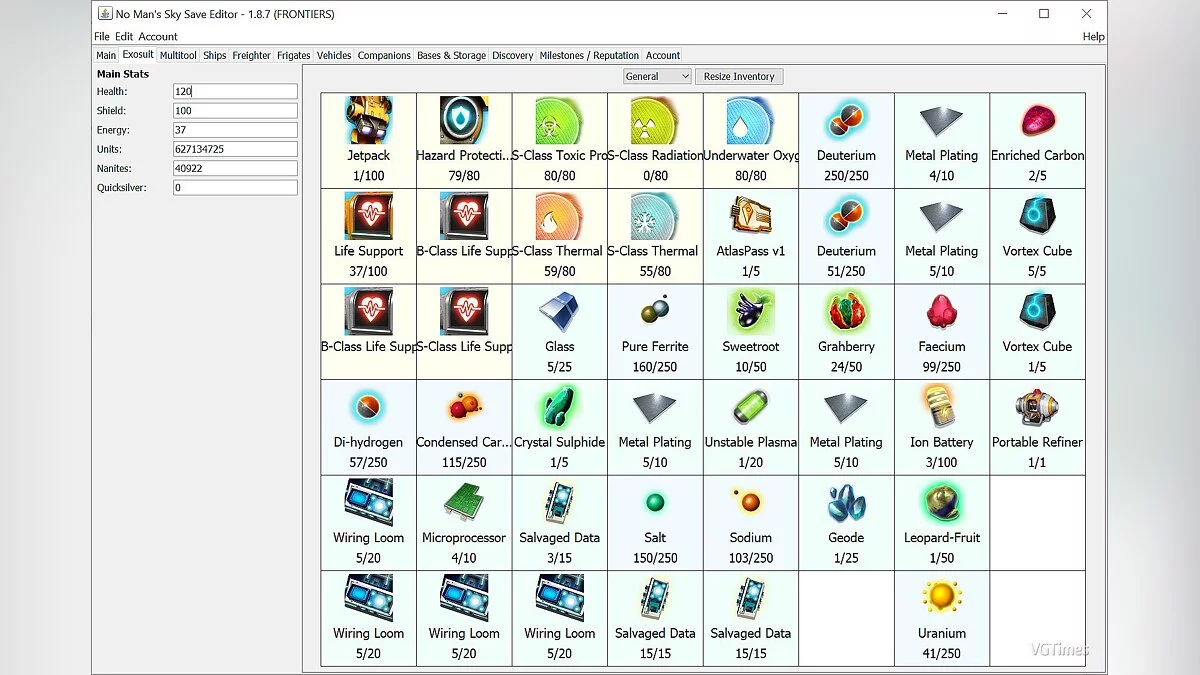Viewport: 1200px width, 675px height.
Task: Switch to the Ships tab
Action: [x=215, y=56]
